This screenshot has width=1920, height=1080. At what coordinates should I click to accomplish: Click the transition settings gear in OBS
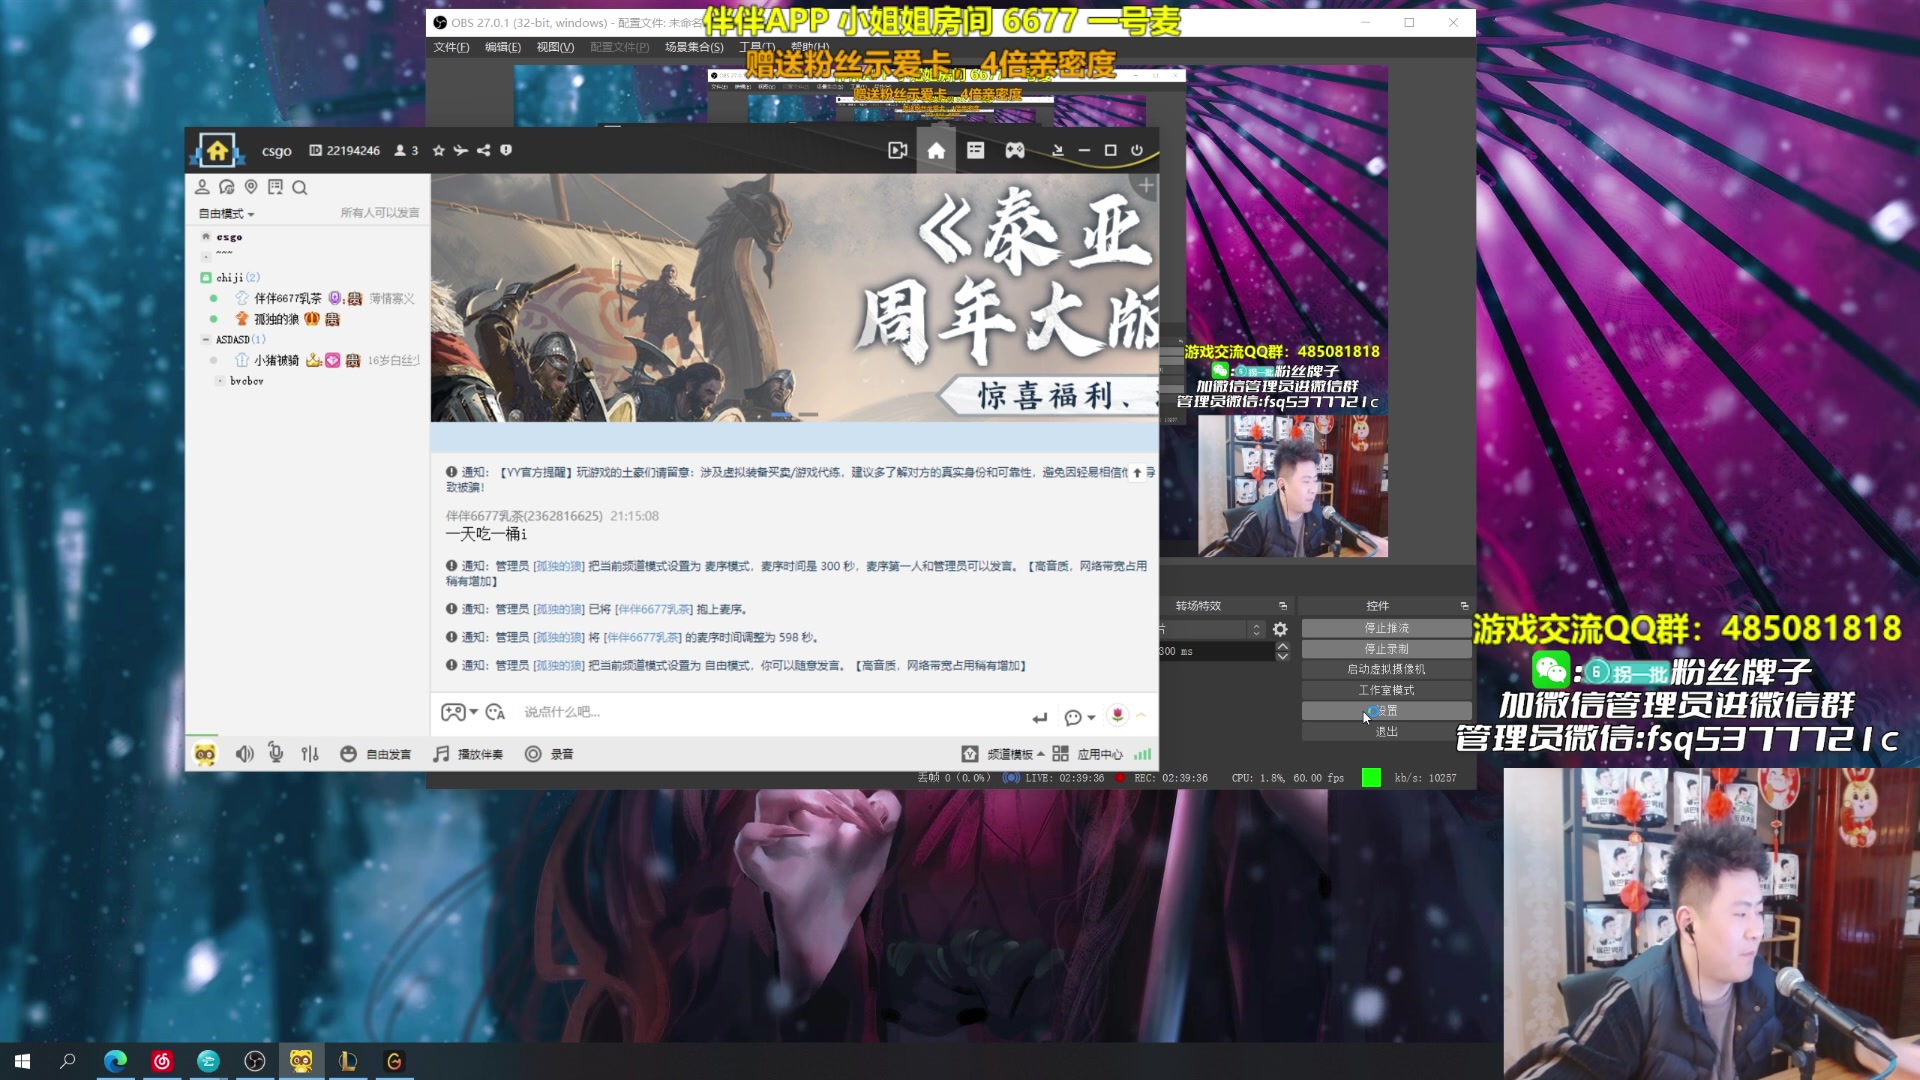(1280, 629)
